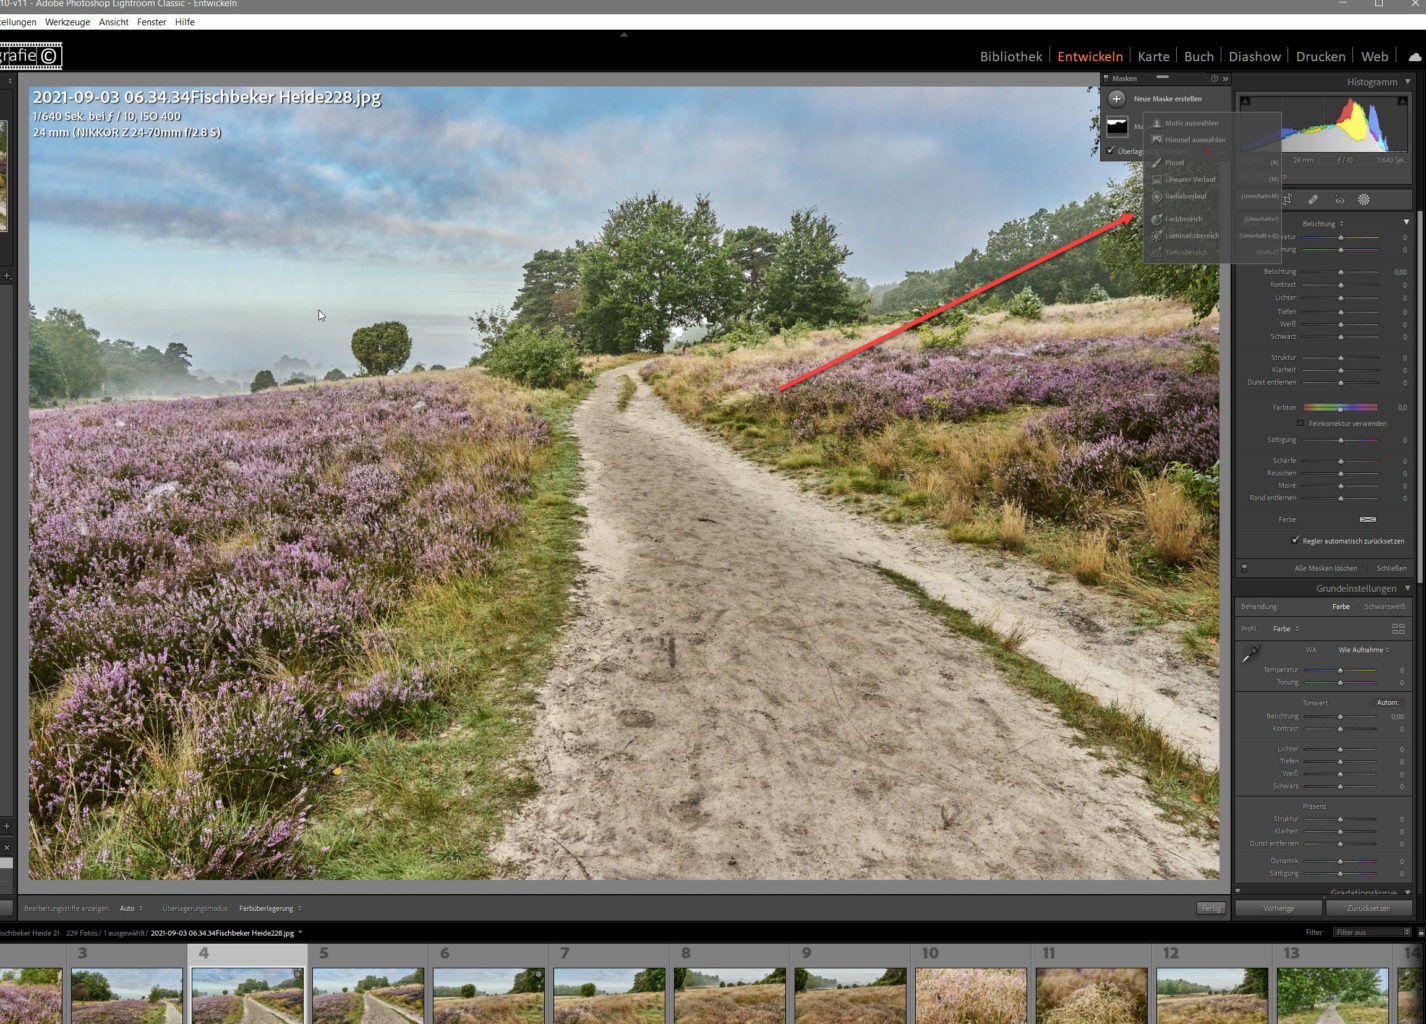The height and width of the screenshot is (1024, 1426).
Task: Collapse the Grundeinstellungen panel triangle
Action: (1408, 588)
